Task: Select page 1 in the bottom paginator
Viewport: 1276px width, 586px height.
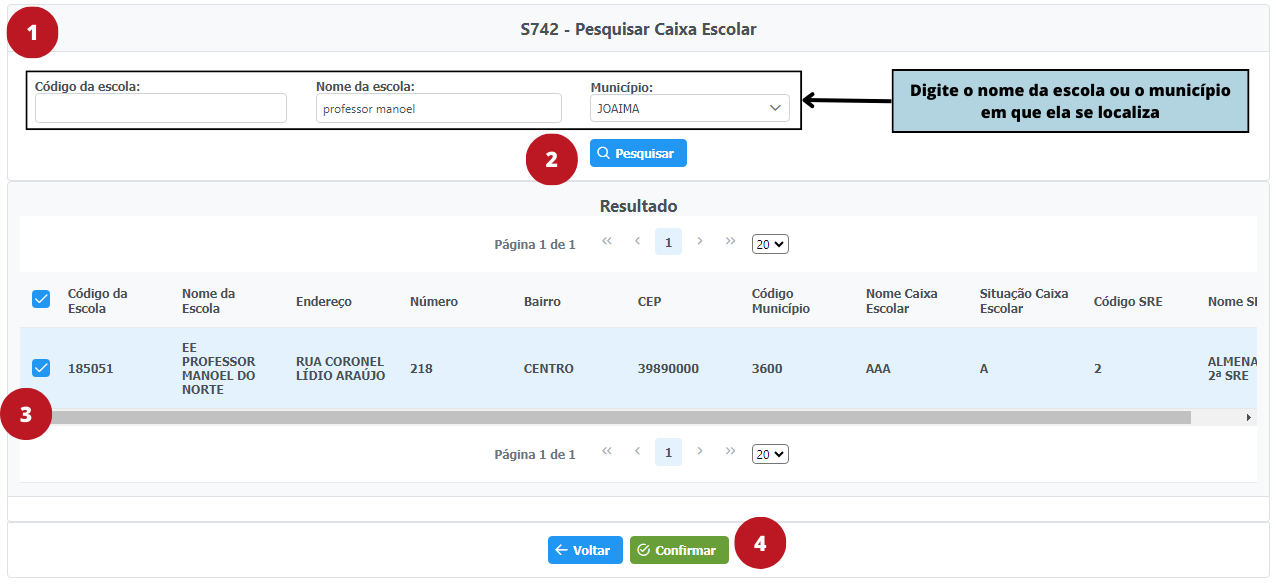Action: [668, 452]
